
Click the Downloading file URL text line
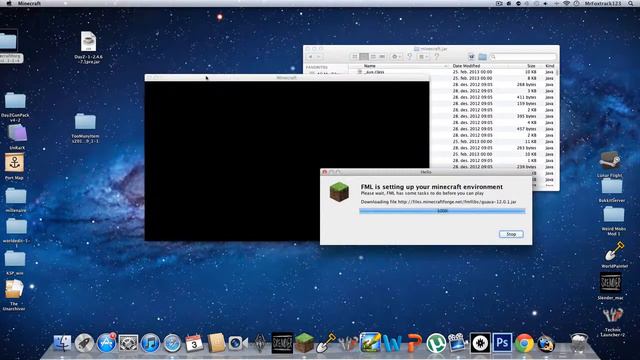pyautogui.click(x=438, y=202)
